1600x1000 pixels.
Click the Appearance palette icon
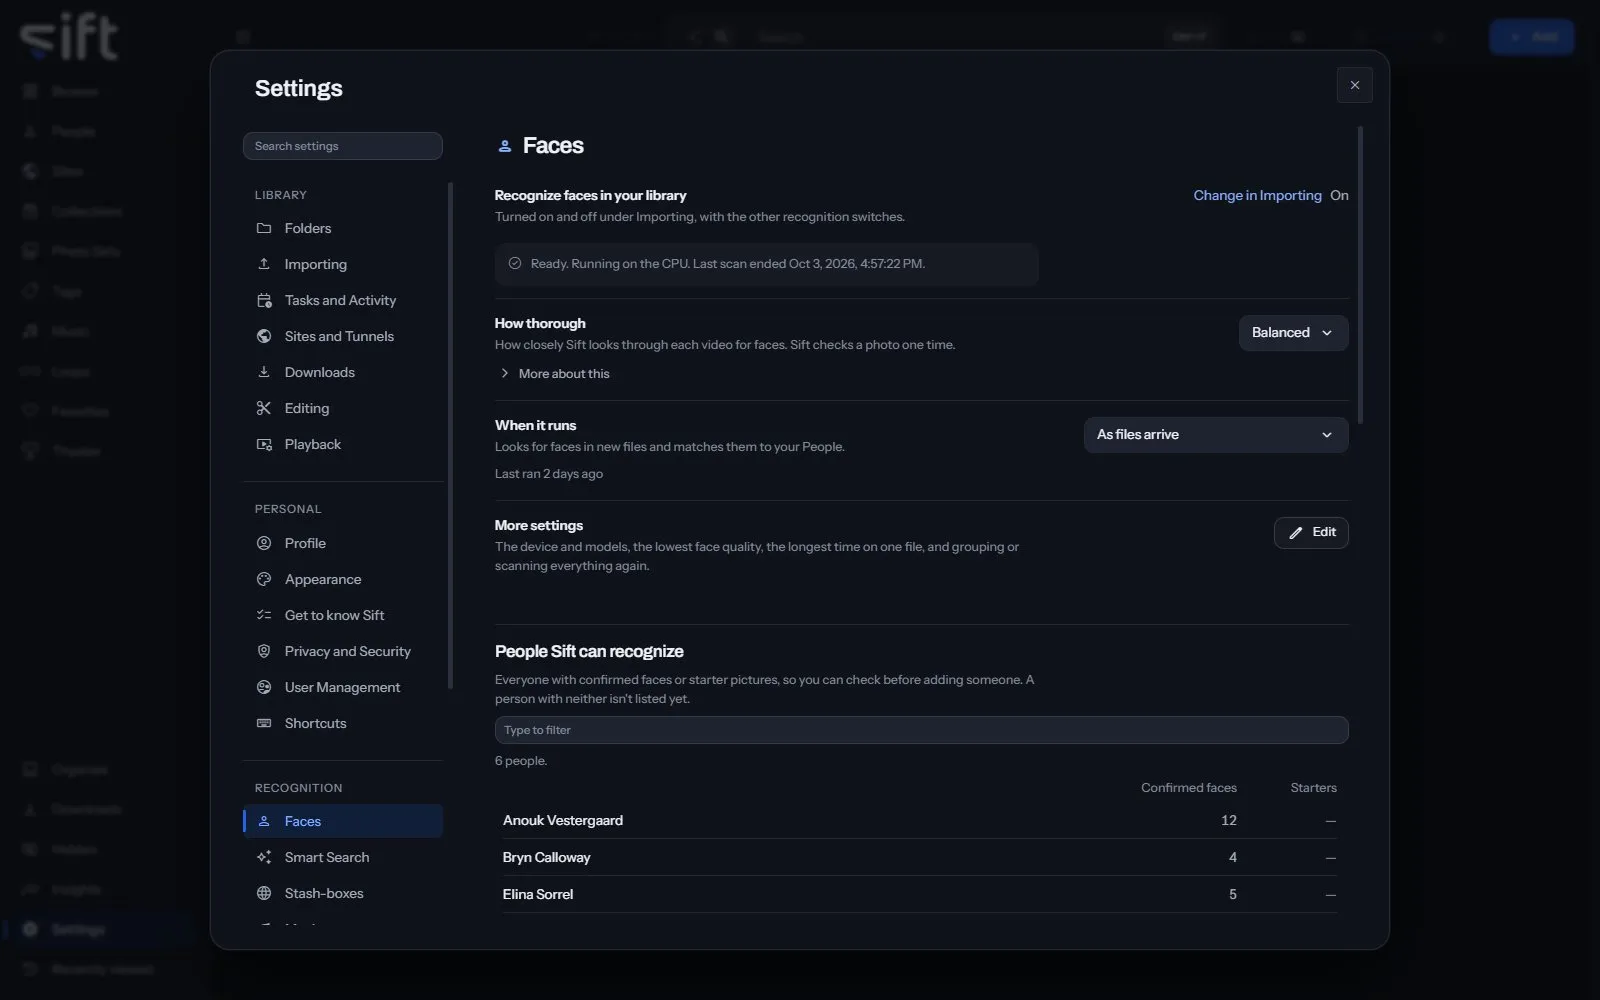[x=264, y=579]
